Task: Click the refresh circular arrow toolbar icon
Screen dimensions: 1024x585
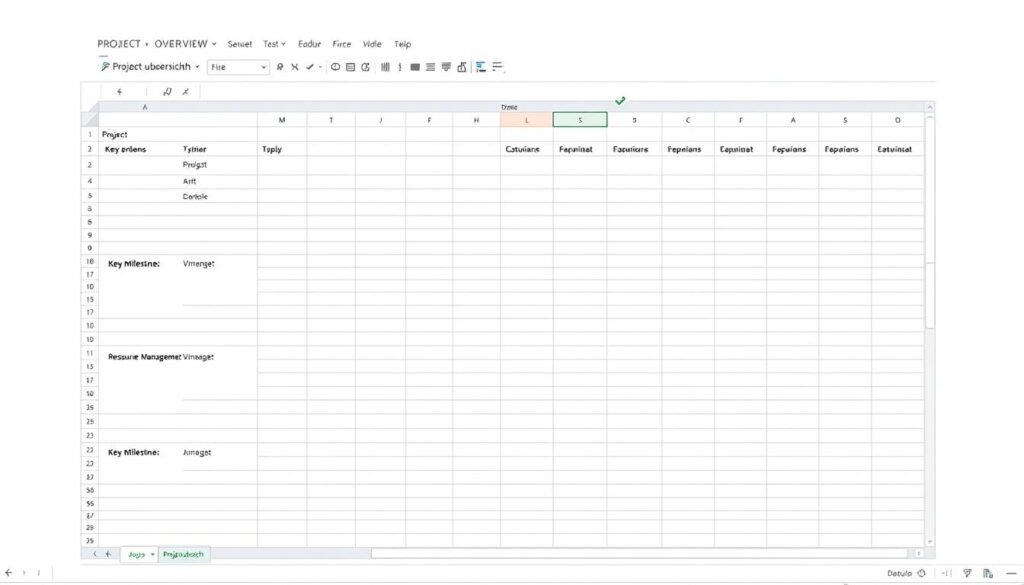Action: (366, 67)
